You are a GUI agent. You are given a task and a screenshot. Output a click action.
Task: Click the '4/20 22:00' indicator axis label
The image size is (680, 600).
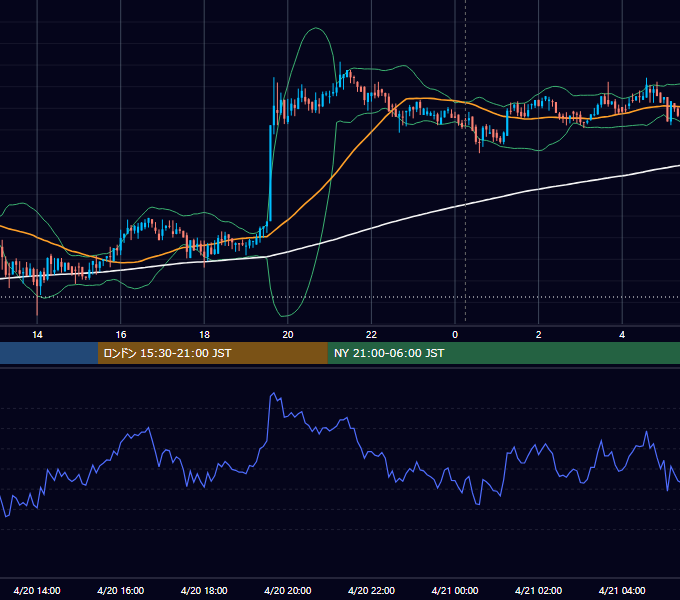click(x=371, y=590)
